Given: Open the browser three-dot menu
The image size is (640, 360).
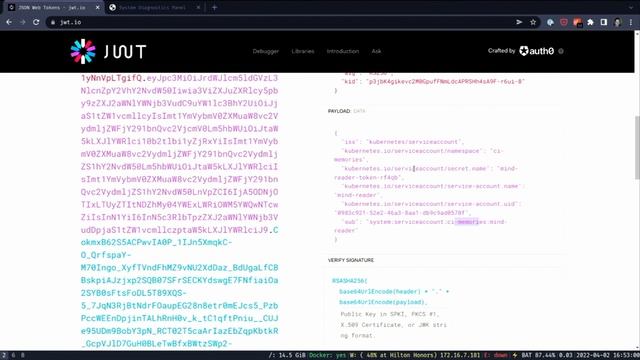Looking at the screenshot, I should pyautogui.click(x=631, y=22).
